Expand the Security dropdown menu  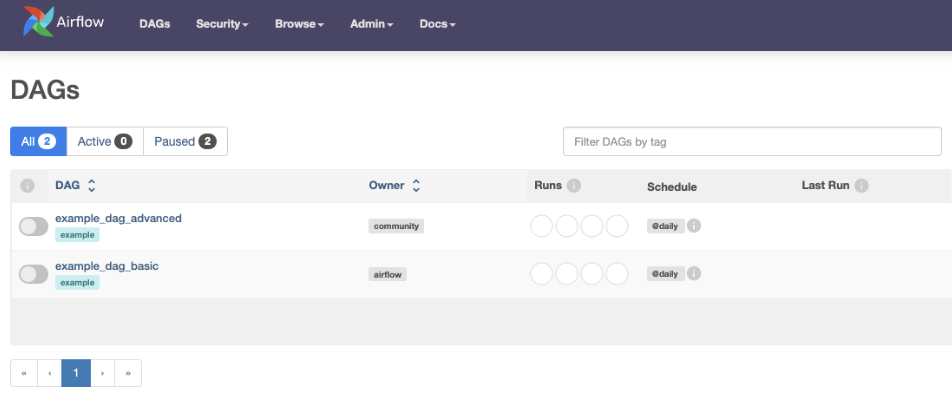point(222,24)
